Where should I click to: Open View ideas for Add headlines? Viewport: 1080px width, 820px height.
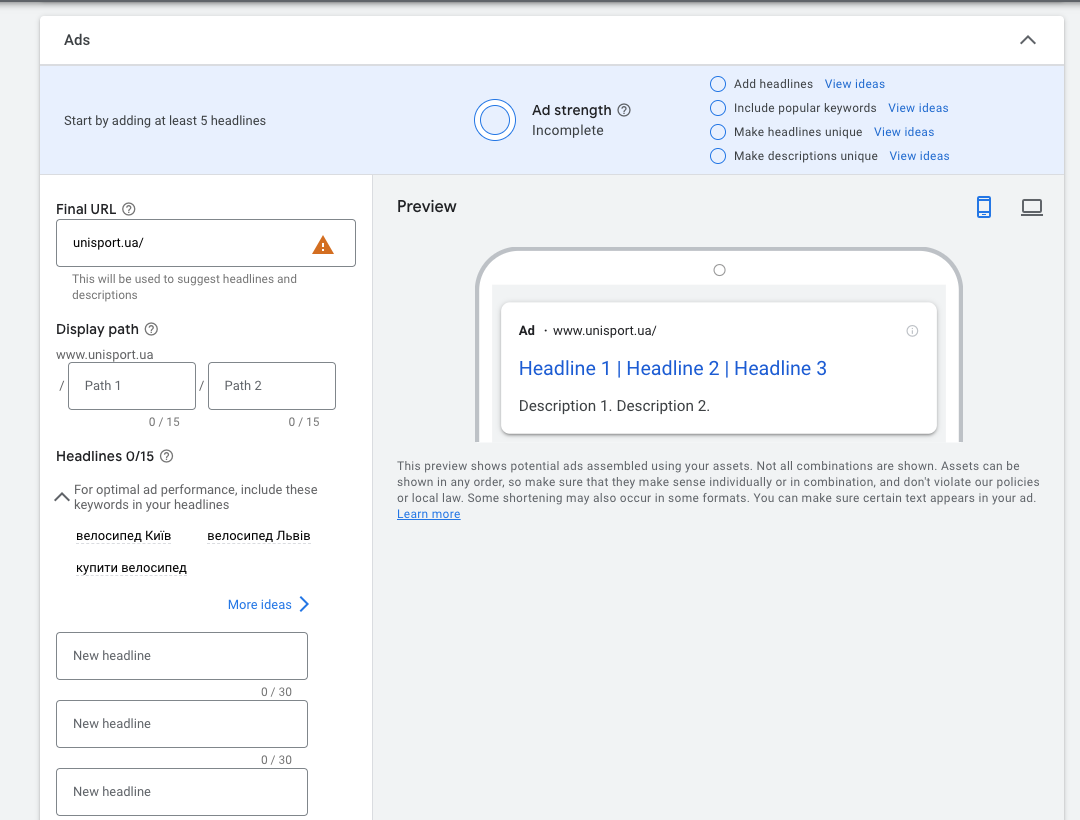[x=854, y=84]
